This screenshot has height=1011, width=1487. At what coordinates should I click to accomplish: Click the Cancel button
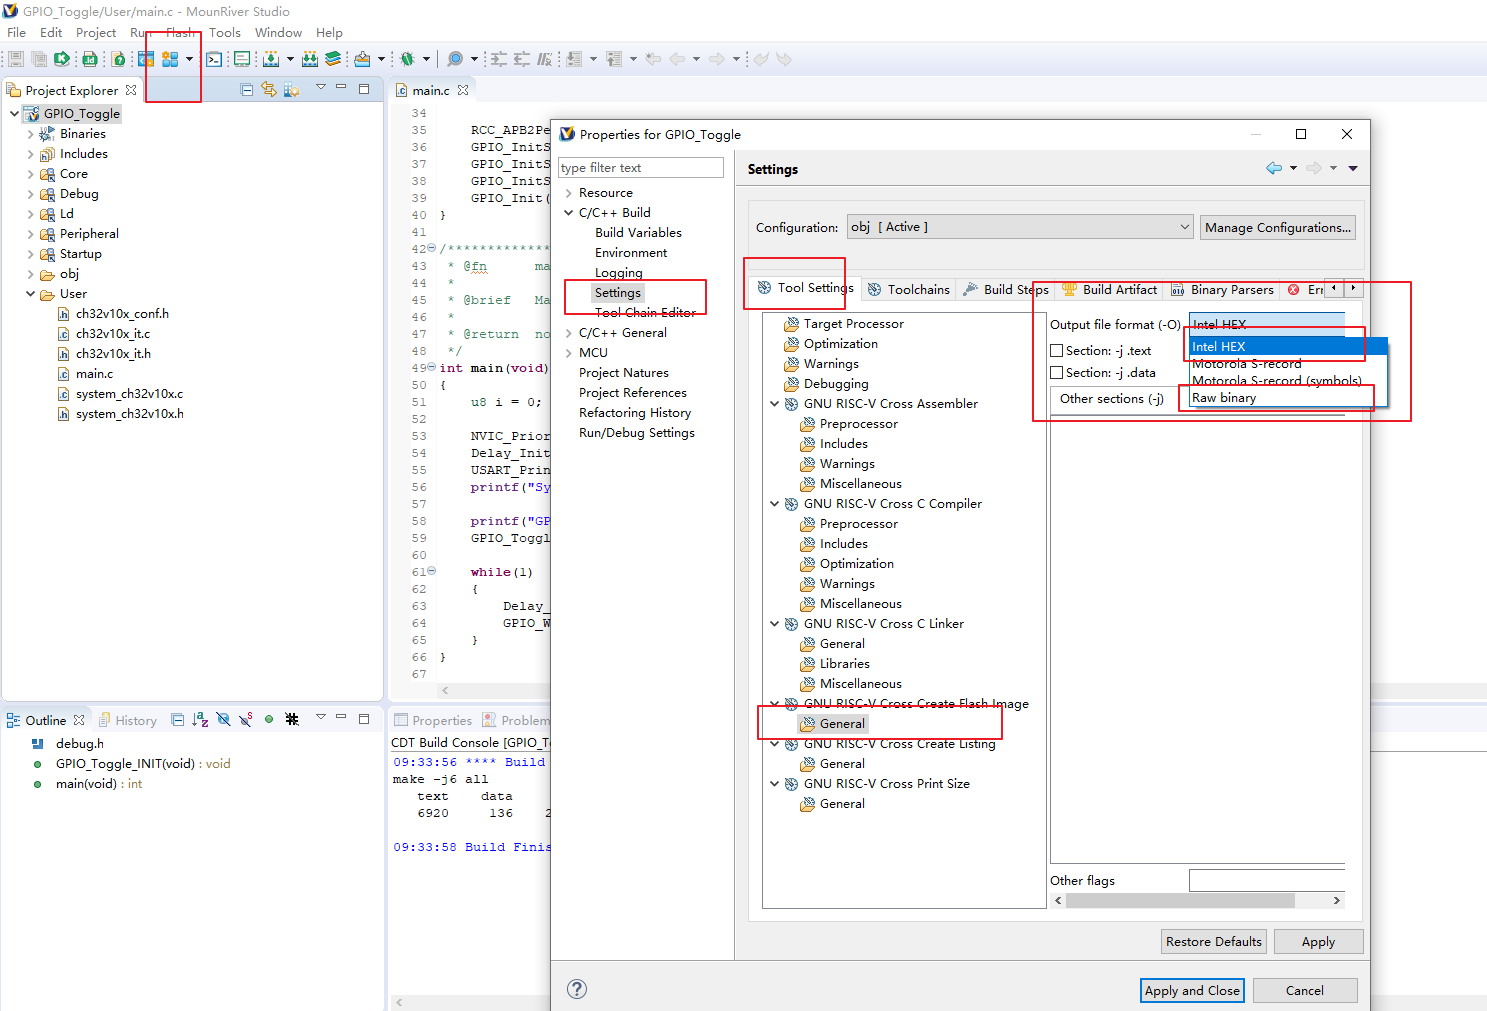tap(1304, 990)
